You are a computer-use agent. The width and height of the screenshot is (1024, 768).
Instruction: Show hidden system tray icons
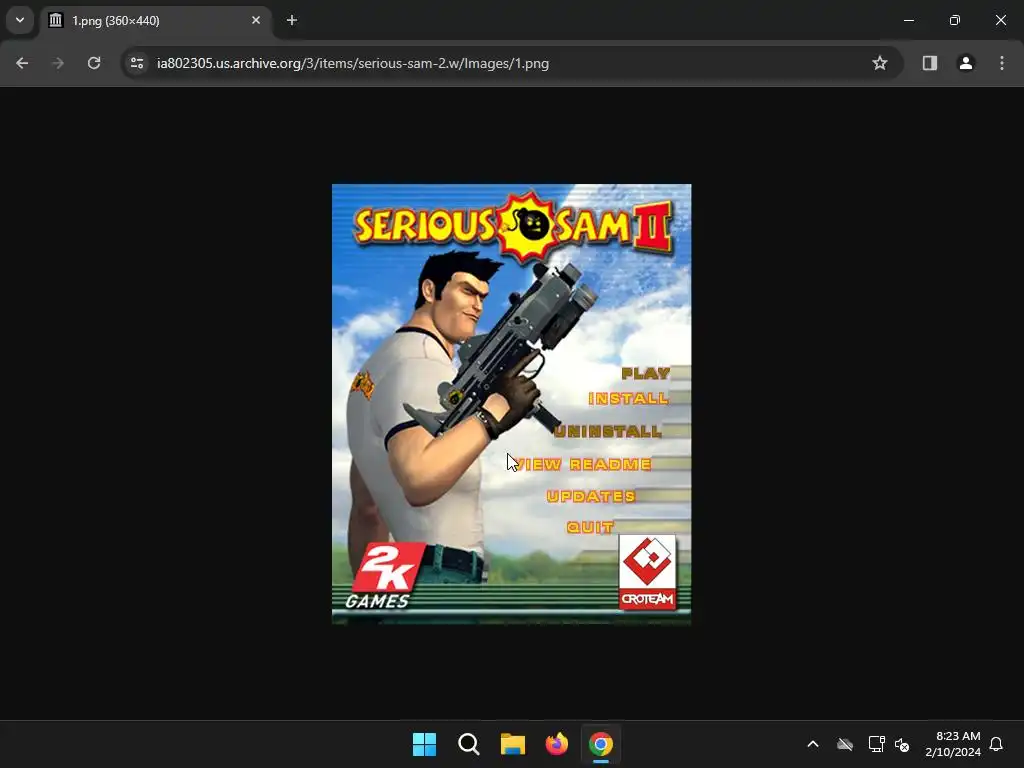tap(813, 744)
